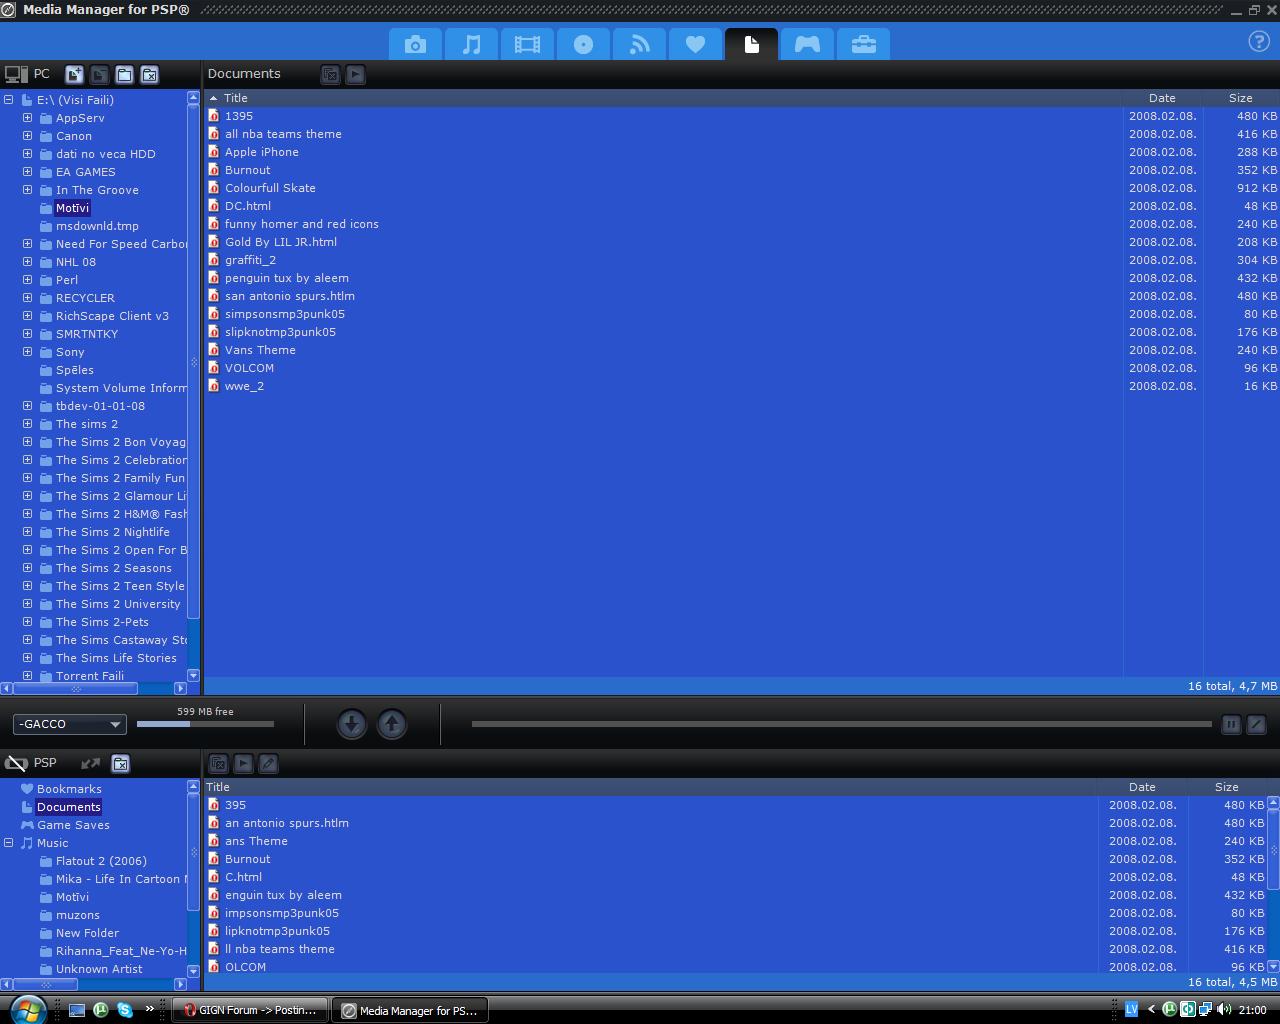
Task: Collapse the Music tree node
Action: (x=9, y=843)
